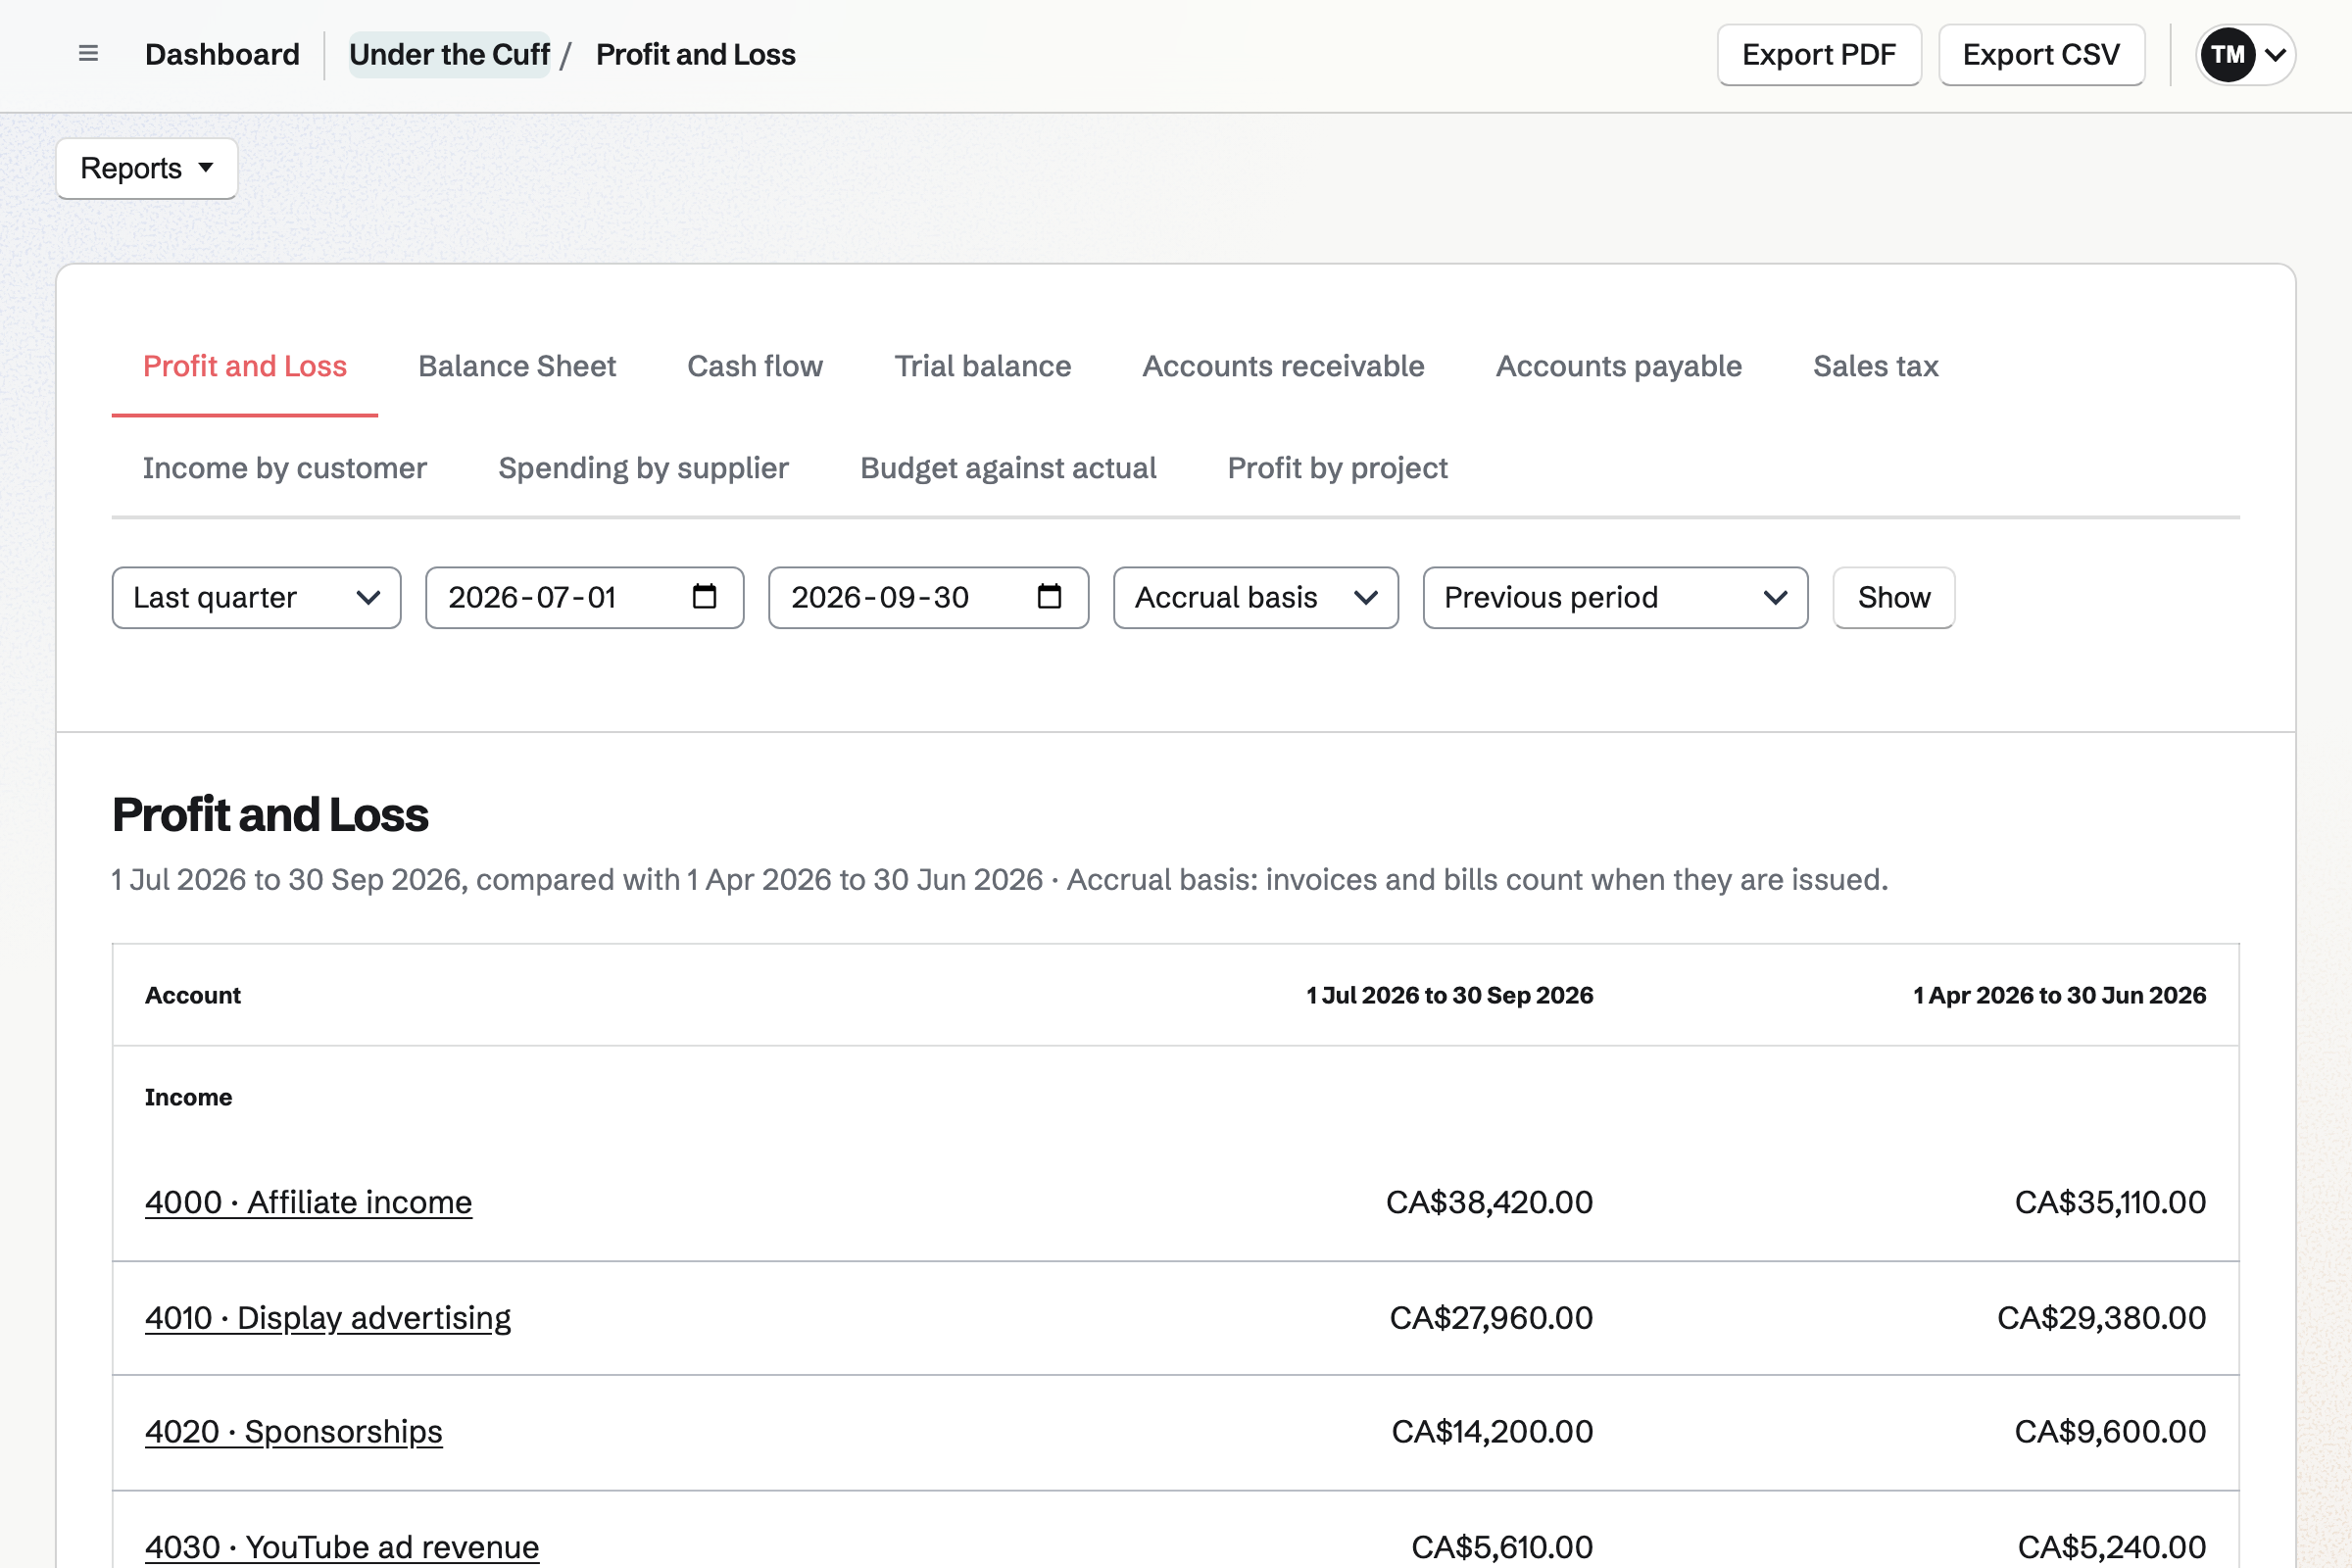The height and width of the screenshot is (1568, 2352).
Task: Open the Previous period comparison dropdown
Action: (x=1615, y=598)
